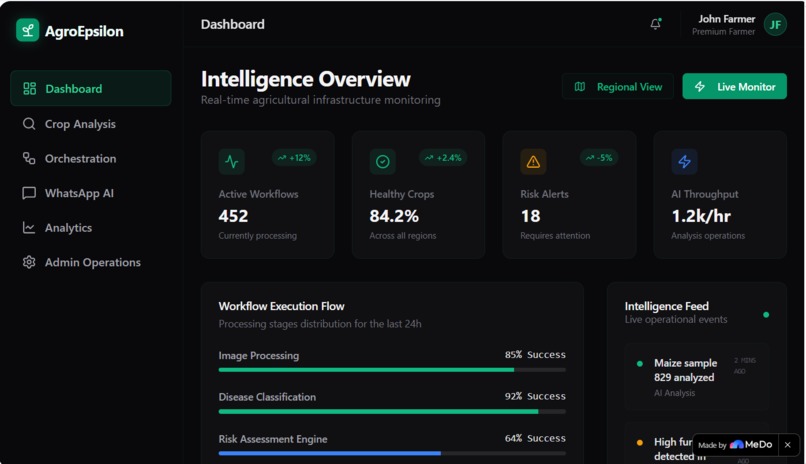The height and width of the screenshot is (464, 806).
Task: Click the Dashboard grid icon in sidebar
Action: tap(29, 88)
